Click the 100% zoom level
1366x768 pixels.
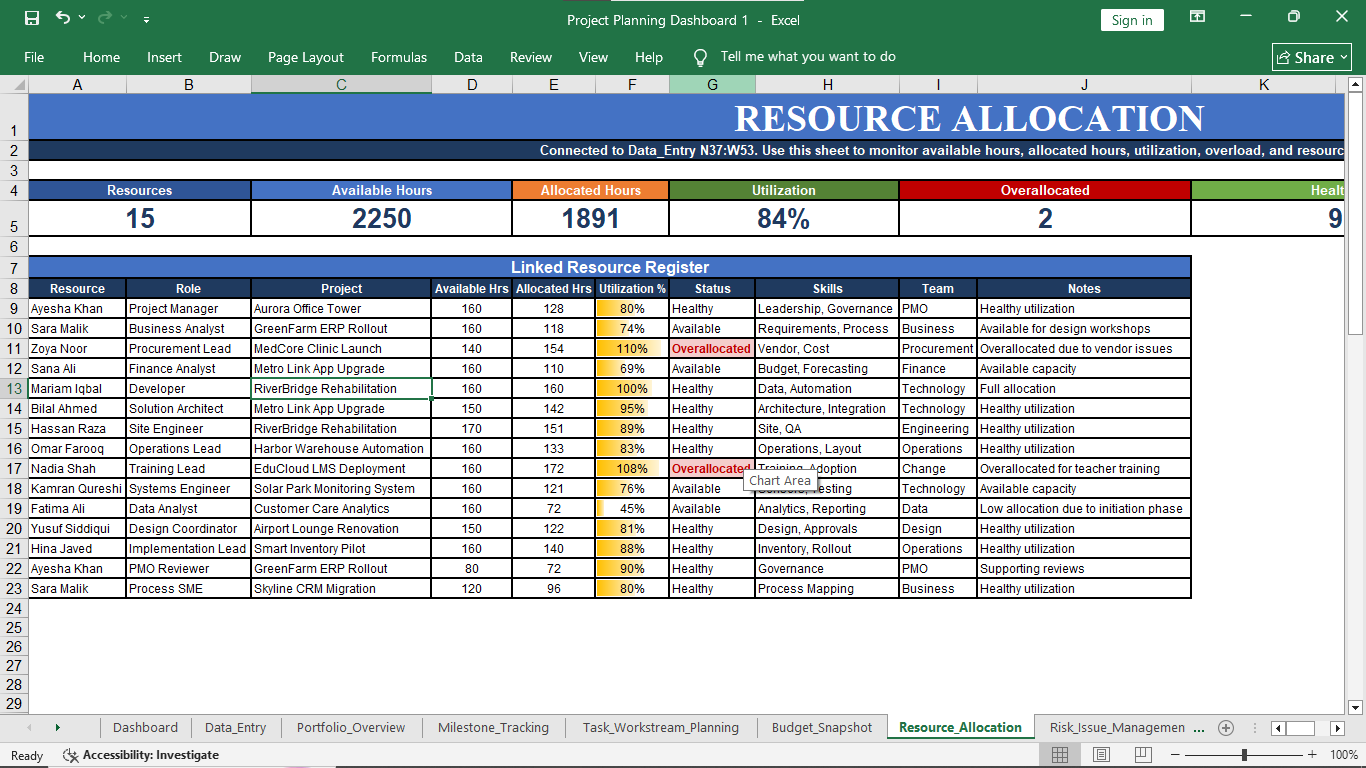tap(1344, 755)
